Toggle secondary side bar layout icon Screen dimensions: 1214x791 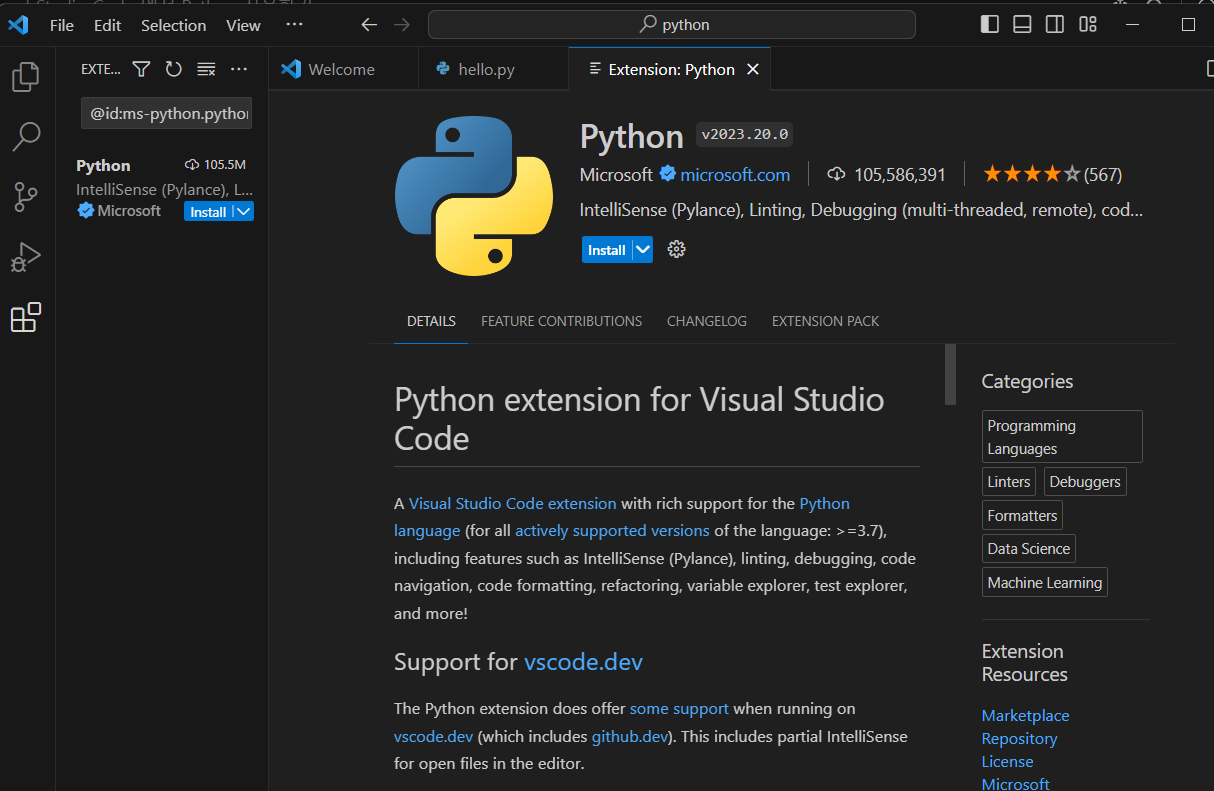(1055, 25)
